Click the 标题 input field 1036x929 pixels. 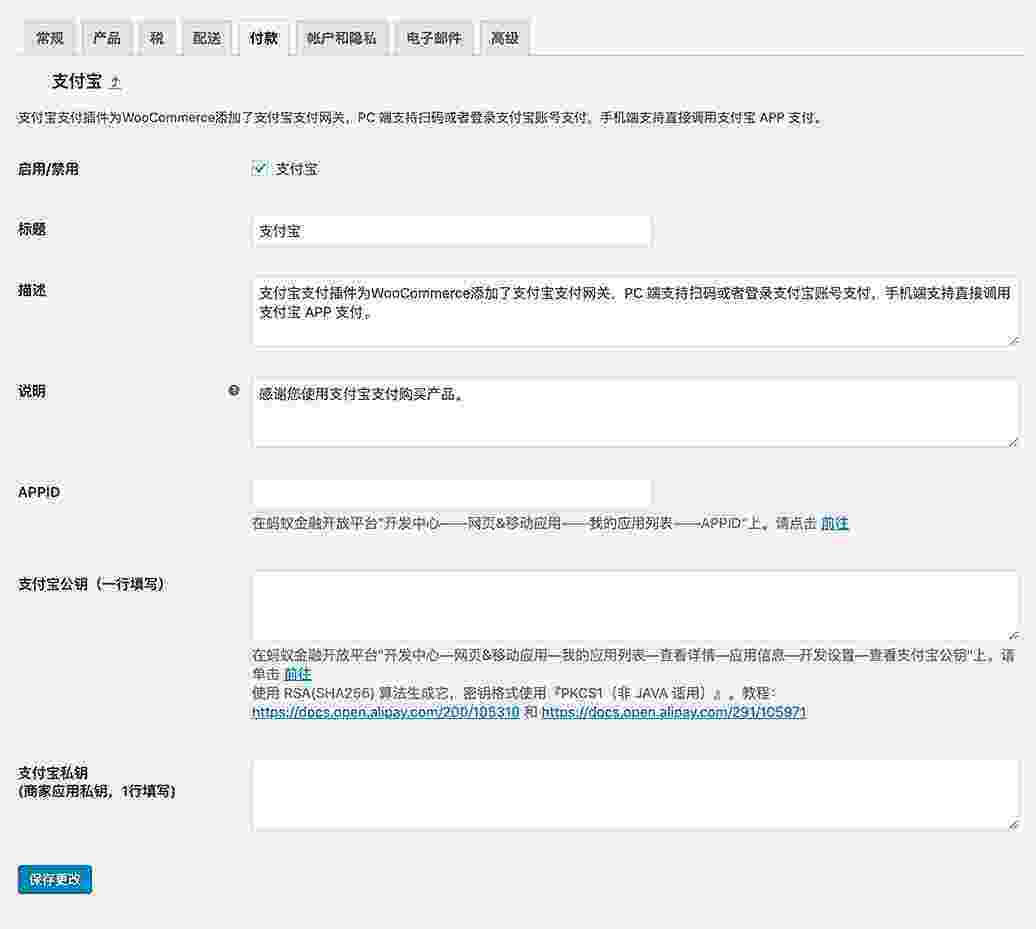click(x=452, y=231)
